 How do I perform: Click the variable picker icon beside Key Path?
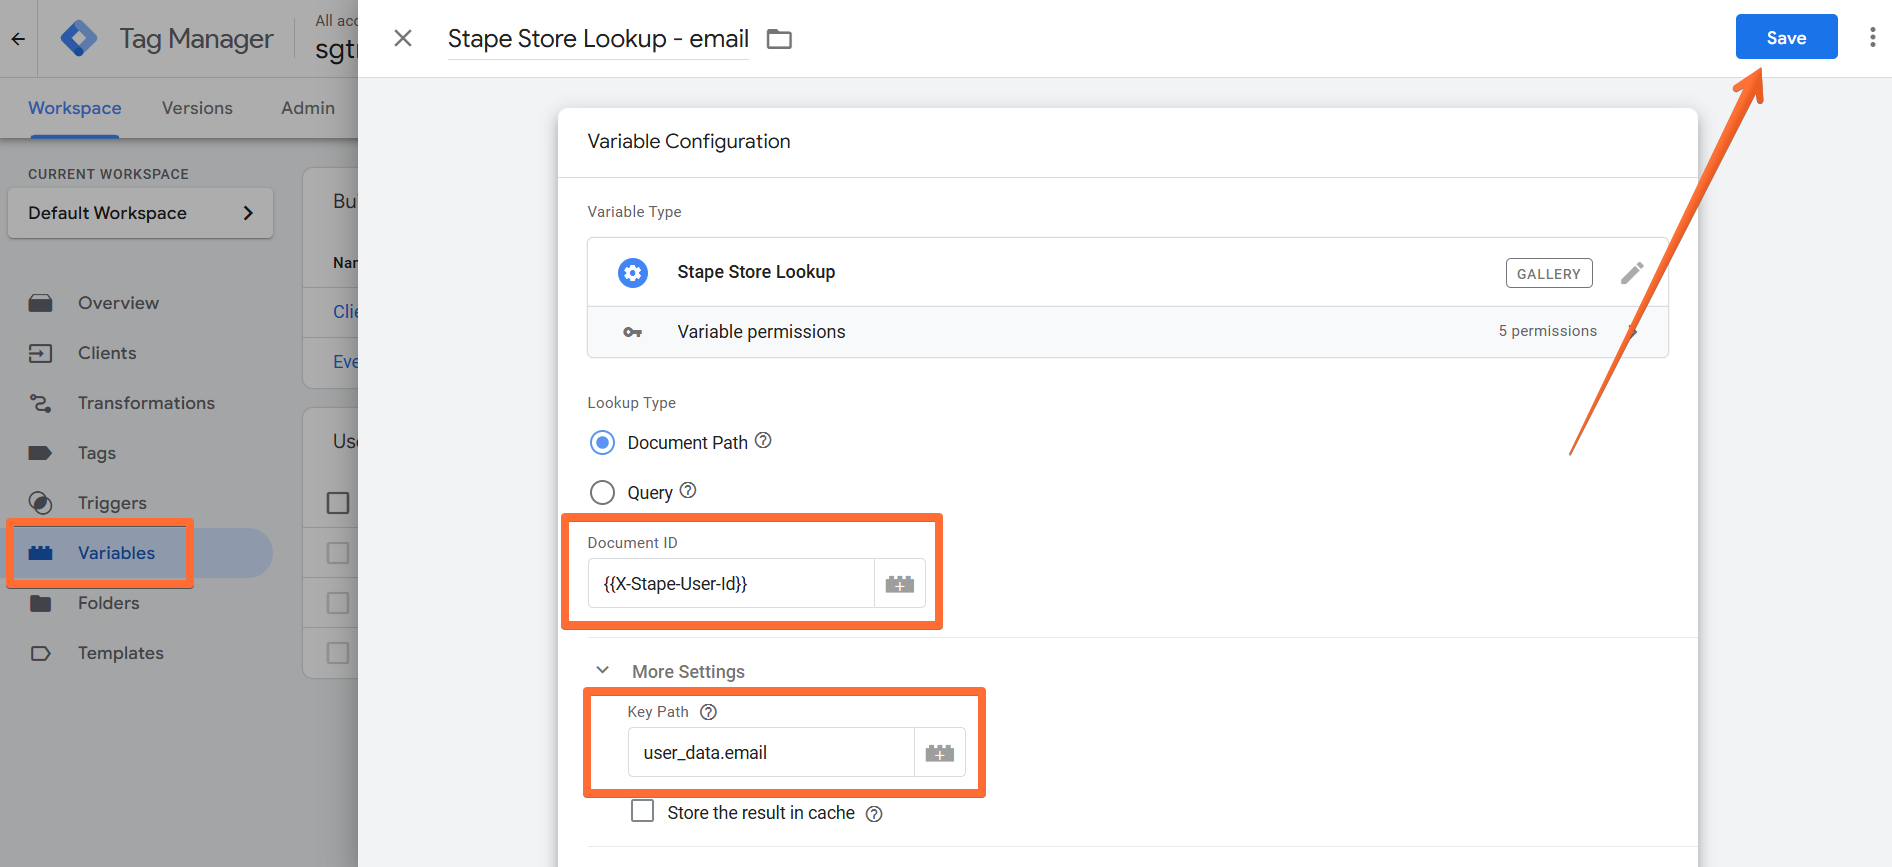click(x=940, y=753)
